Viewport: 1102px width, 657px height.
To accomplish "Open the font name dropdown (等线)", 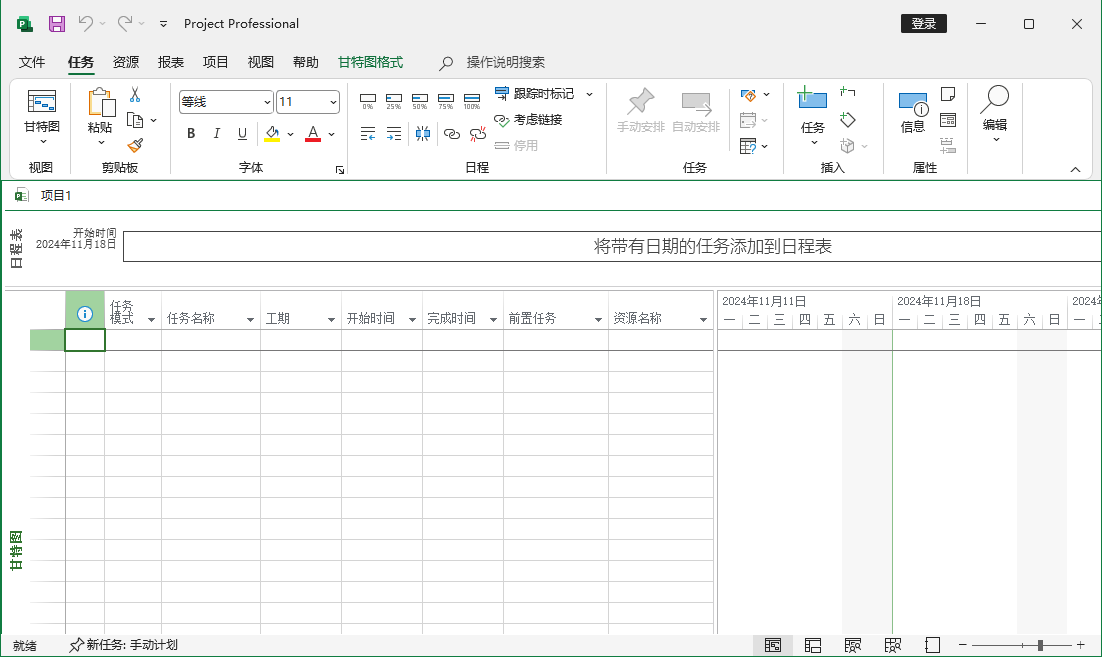I will pyautogui.click(x=267, y=103).
